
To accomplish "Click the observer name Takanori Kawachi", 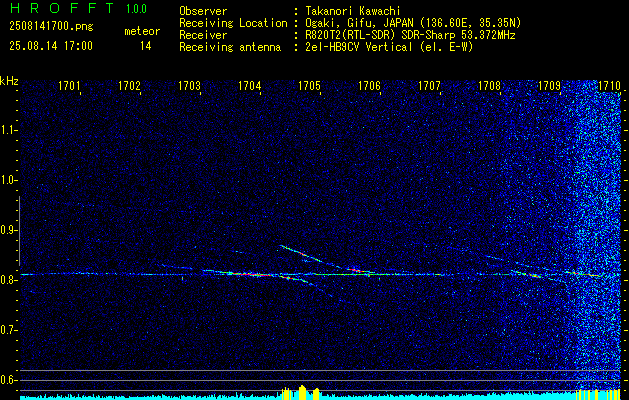I will click(353, 11).
